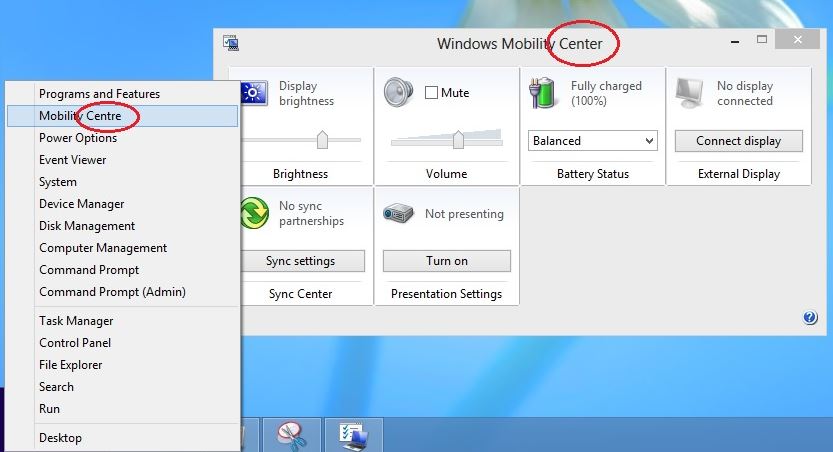Select System in the context menu
The height and width of the screenshot is (452, 833).
(123, 182)
